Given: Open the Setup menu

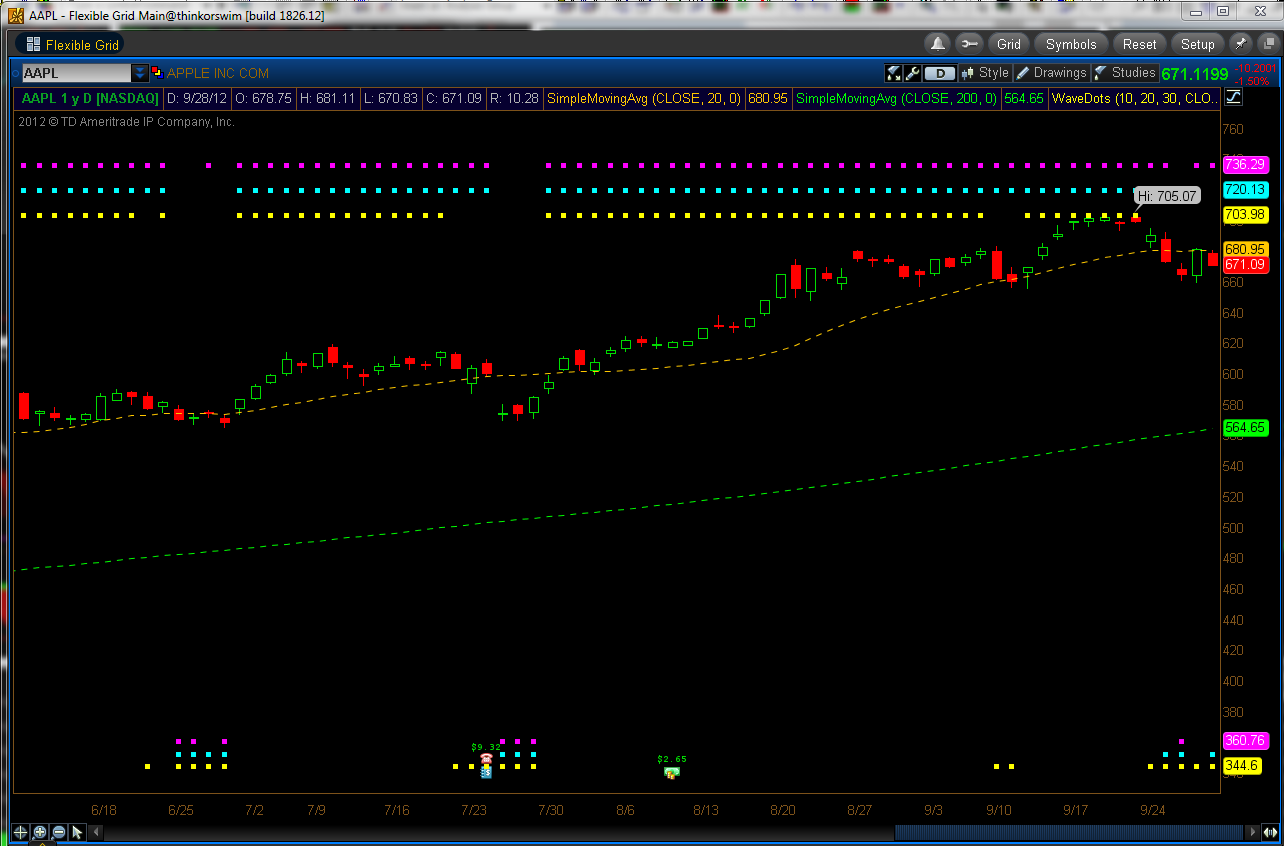Looking at the screenshot, I should (1197, 44).
